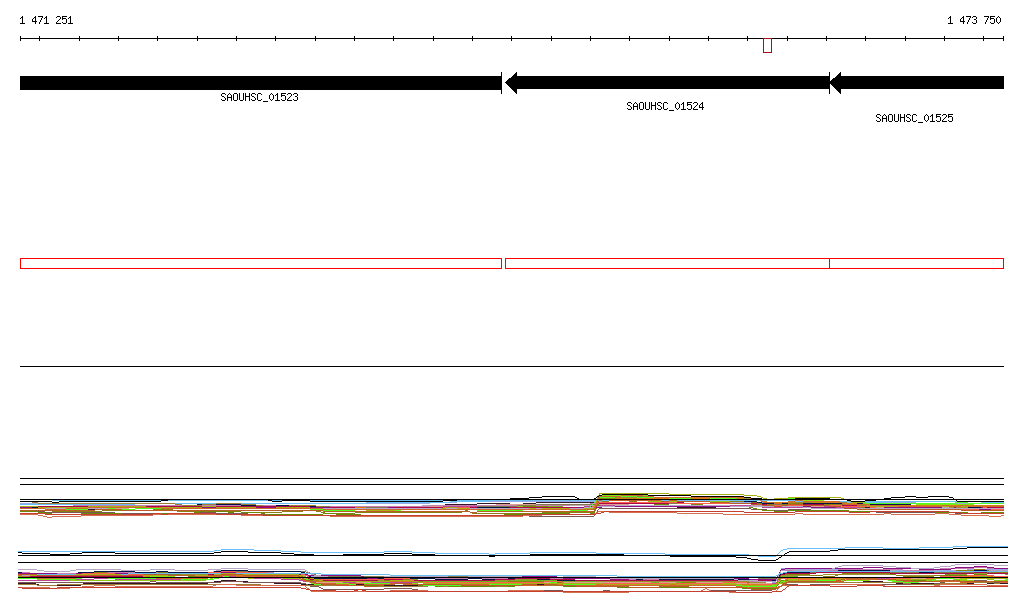Viewport: 1024px width, 611px height.
Task: Click the SAOUHSC_01525 label
Action: click(x=914, y=118)
